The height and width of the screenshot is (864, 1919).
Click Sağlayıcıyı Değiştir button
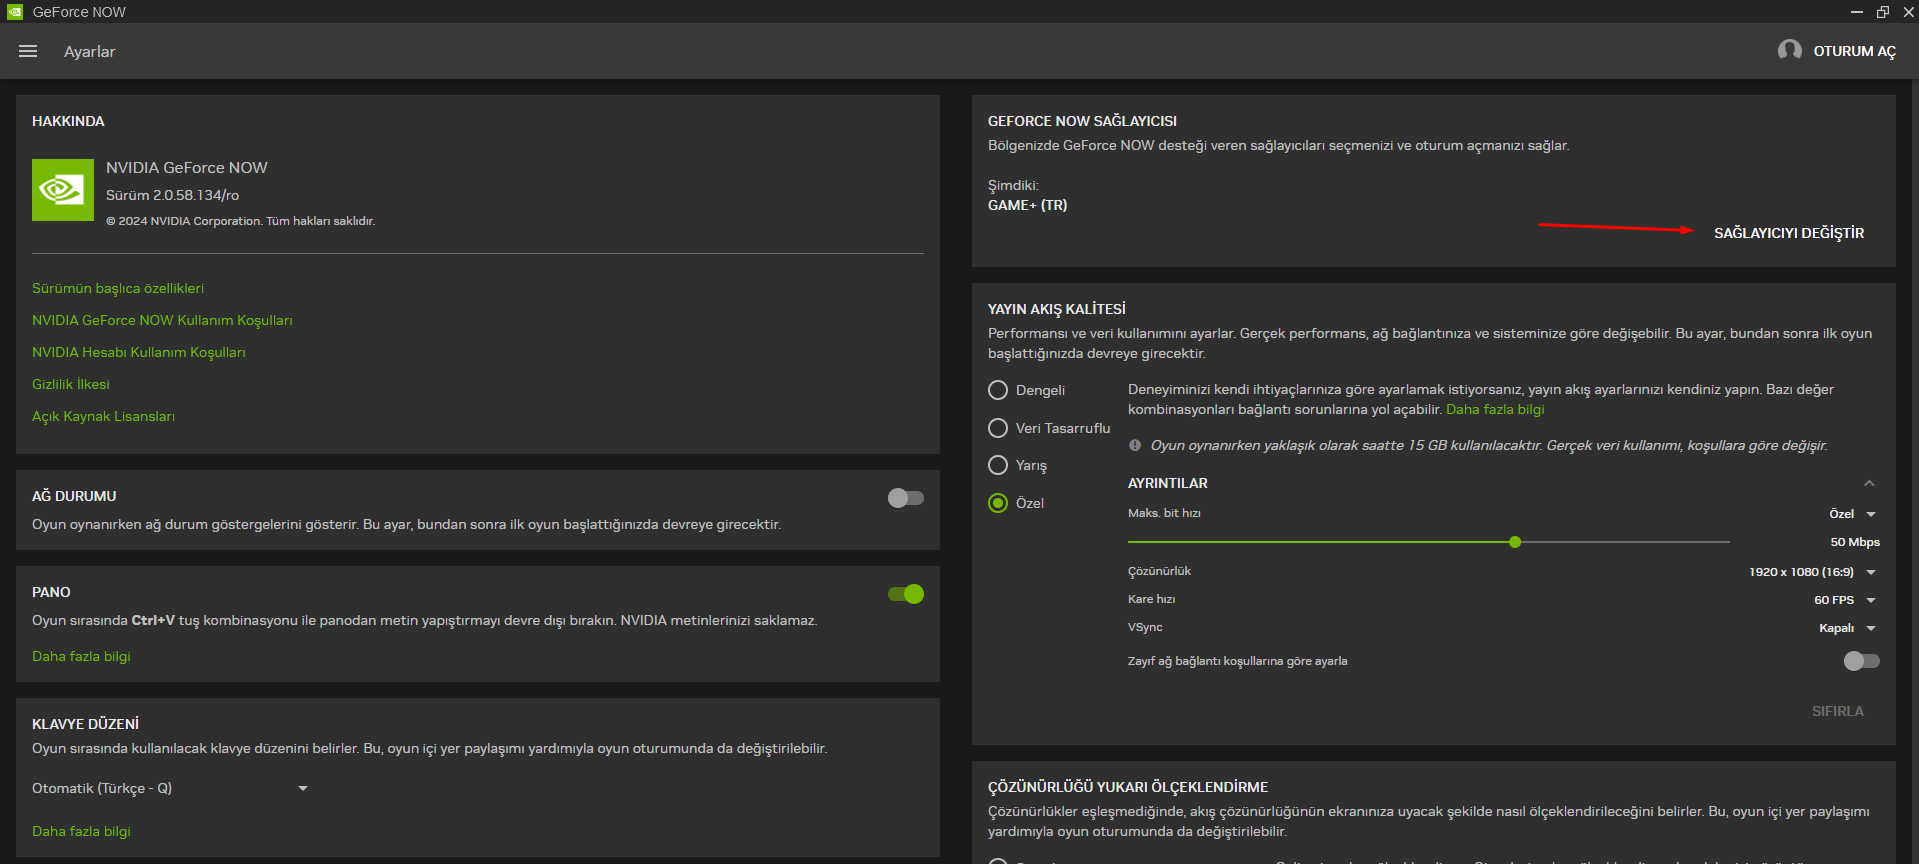1788,233
